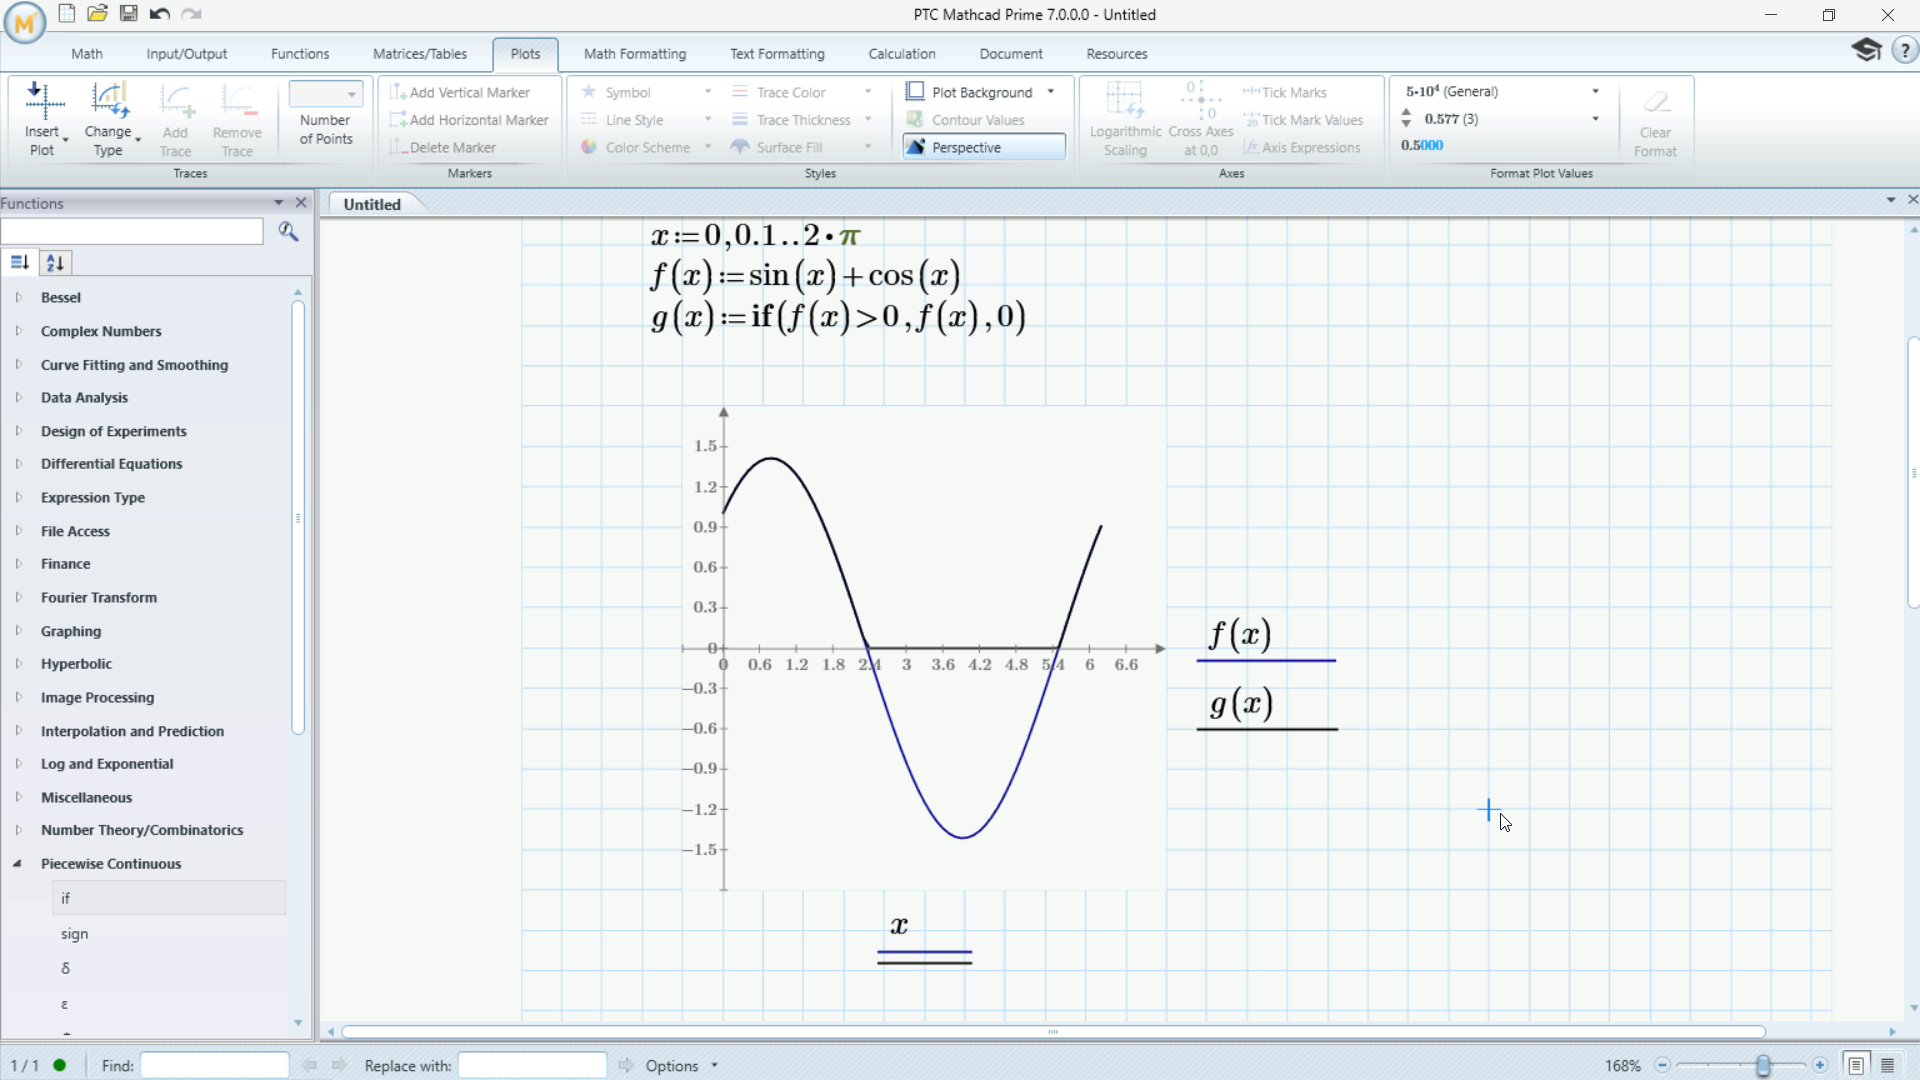Viewport: 1920px width, 1080px height.
Task: Click replace arrow icon beside Replace field
Action: coord(626,1066)
